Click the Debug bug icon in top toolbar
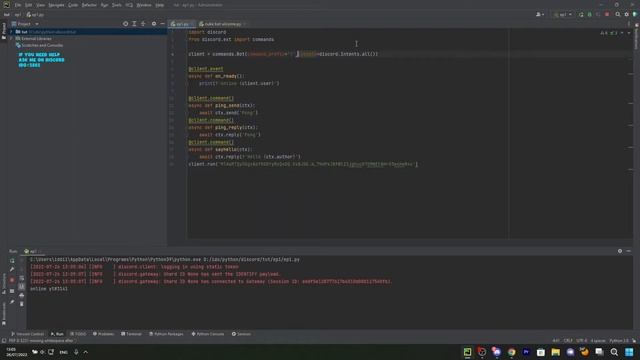 point(589,14)
